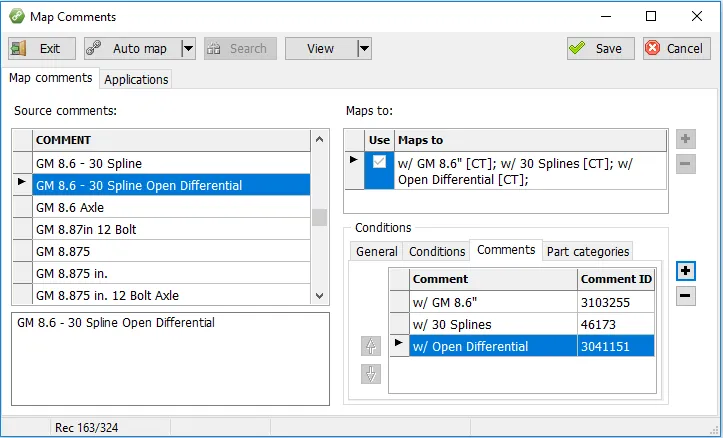Click the source comment text box

point(170,359)
